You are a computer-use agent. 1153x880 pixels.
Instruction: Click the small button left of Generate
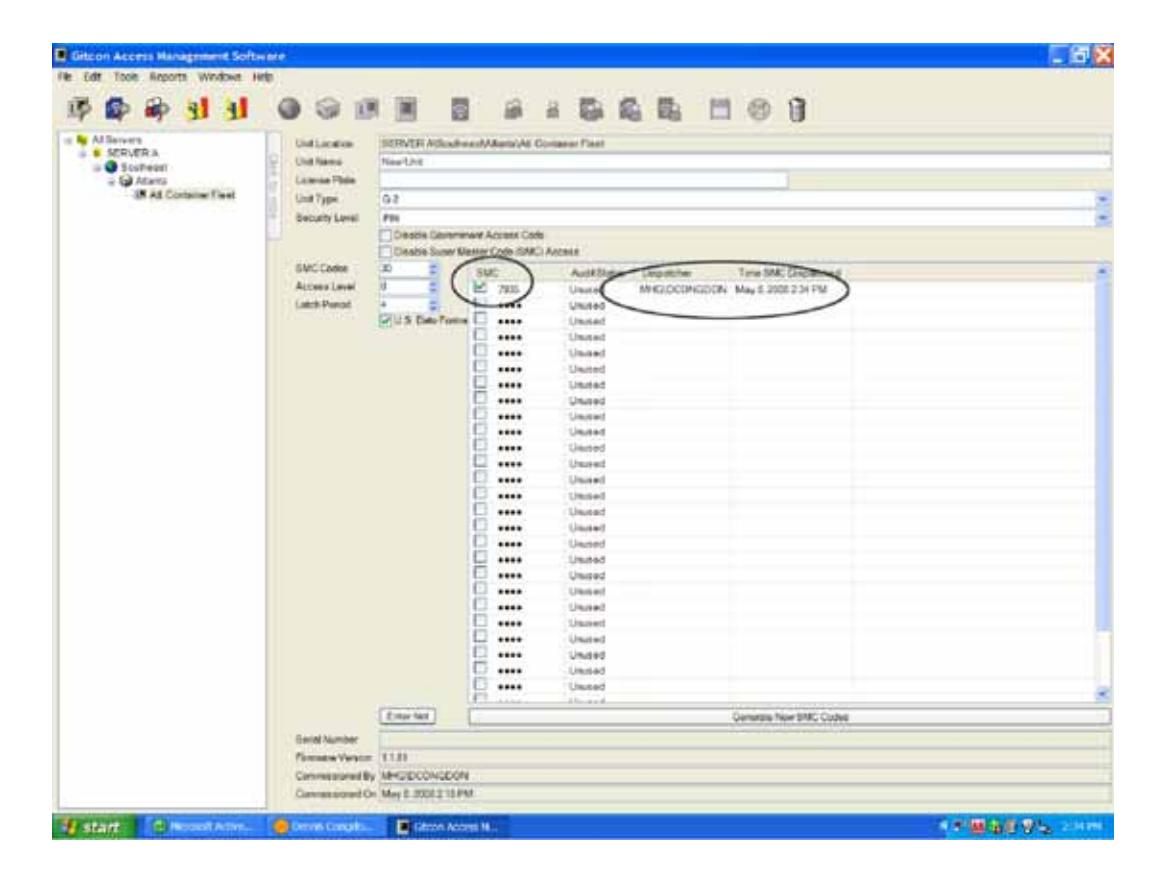pyautogui.click(x=407, y=716)
